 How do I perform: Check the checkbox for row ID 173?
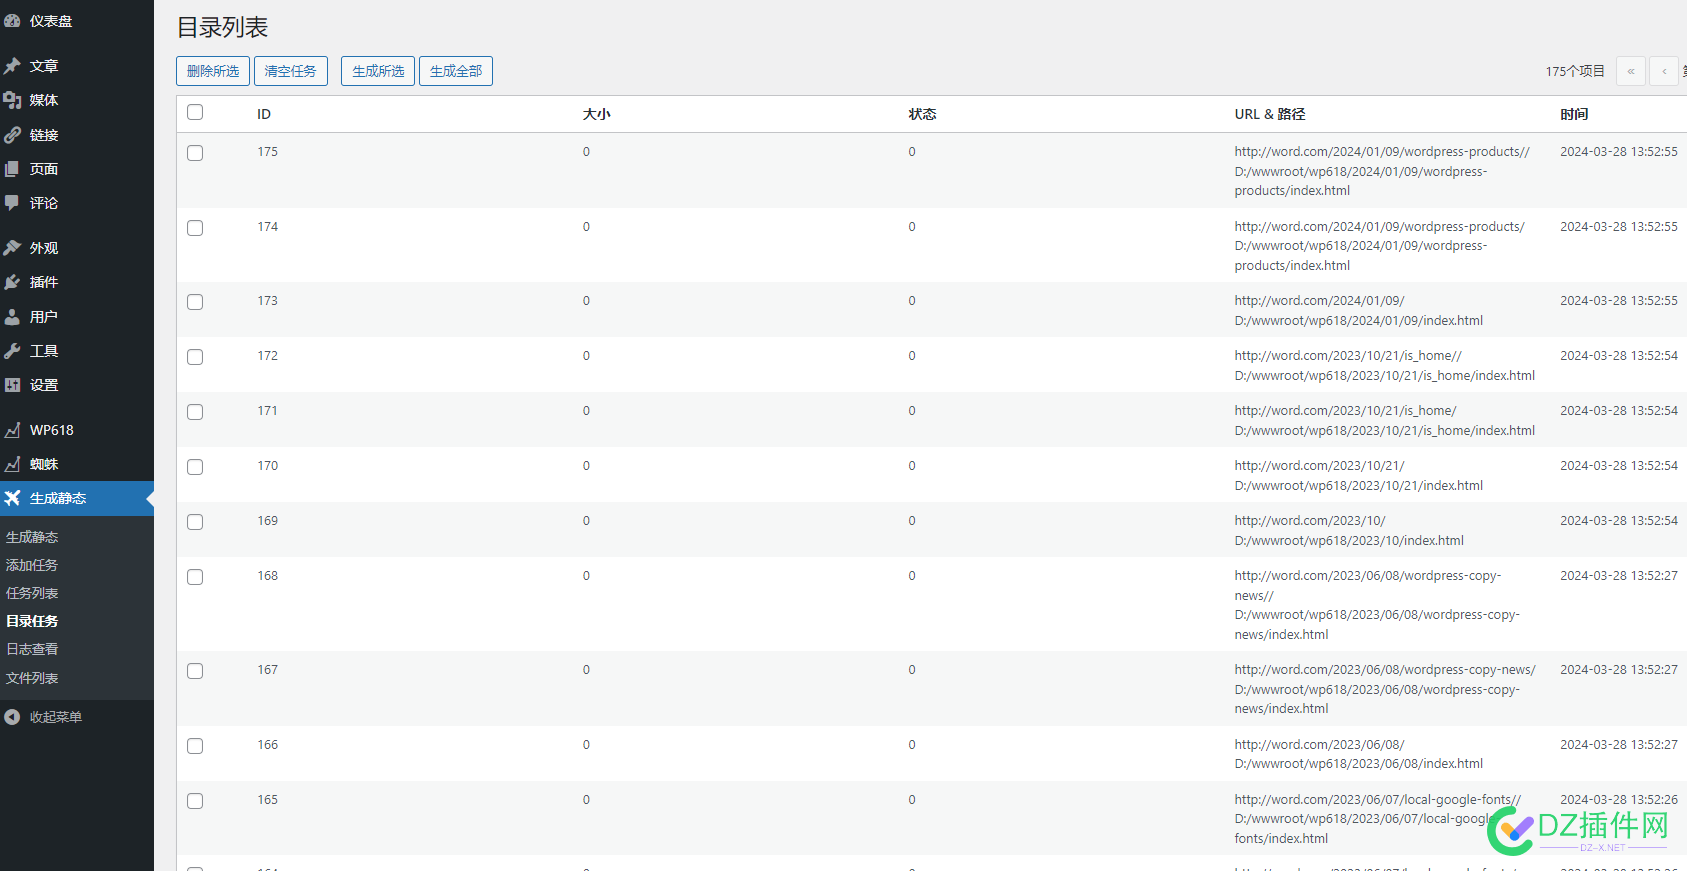[195, 302]
